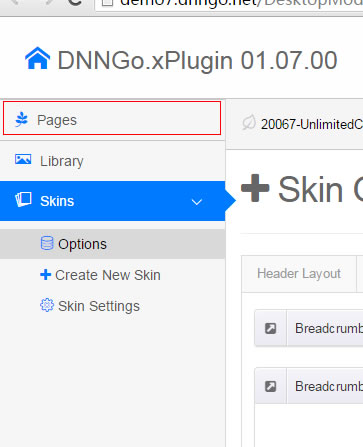The width and height of the screenshot is (363, 447).
Task: Click the Skin Settings gear icon
Action: 47,305
